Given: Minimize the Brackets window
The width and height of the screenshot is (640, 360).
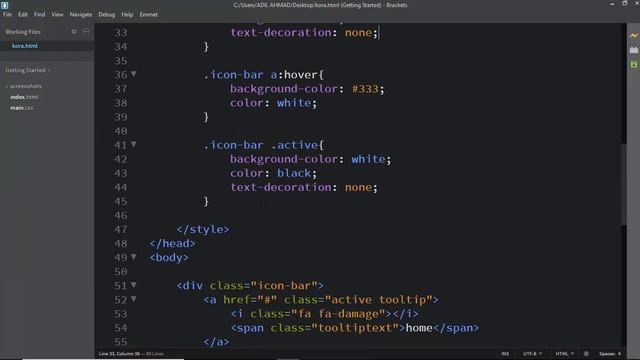Looking at the screenshot, I should (x=612, y=4).
